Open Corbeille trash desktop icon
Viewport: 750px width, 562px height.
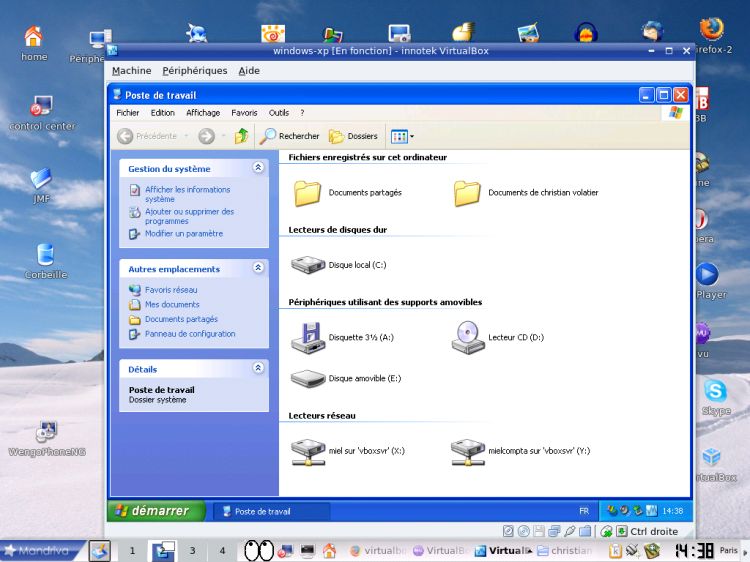tap(45, 261)
